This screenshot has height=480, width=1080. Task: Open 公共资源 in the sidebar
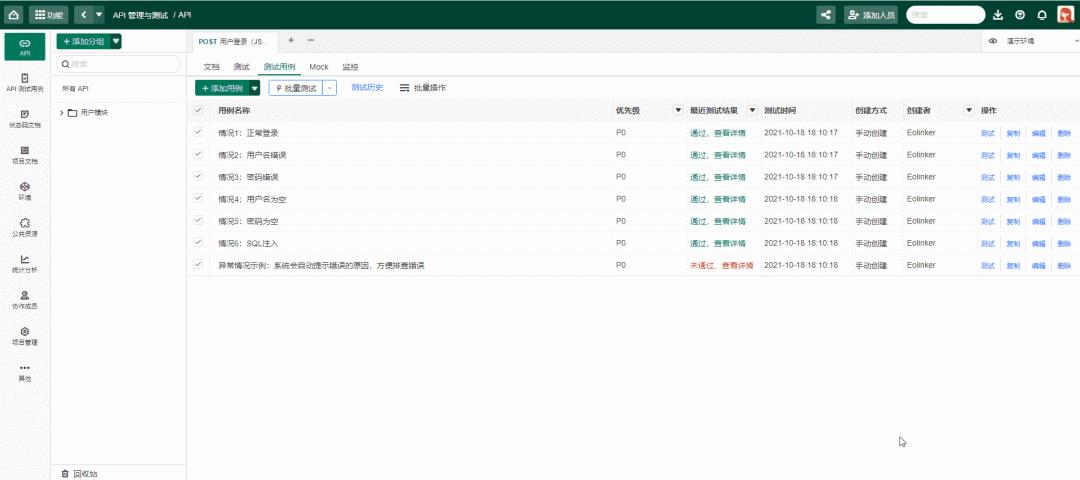tap(25, 227)
